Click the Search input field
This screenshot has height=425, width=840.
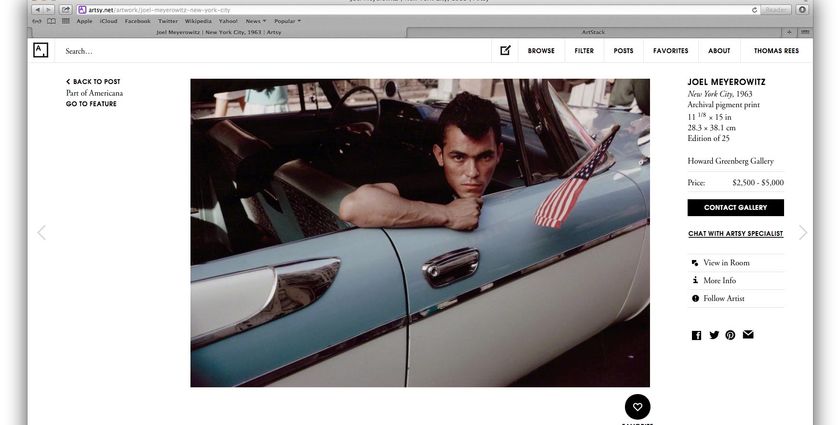(273, 51)
